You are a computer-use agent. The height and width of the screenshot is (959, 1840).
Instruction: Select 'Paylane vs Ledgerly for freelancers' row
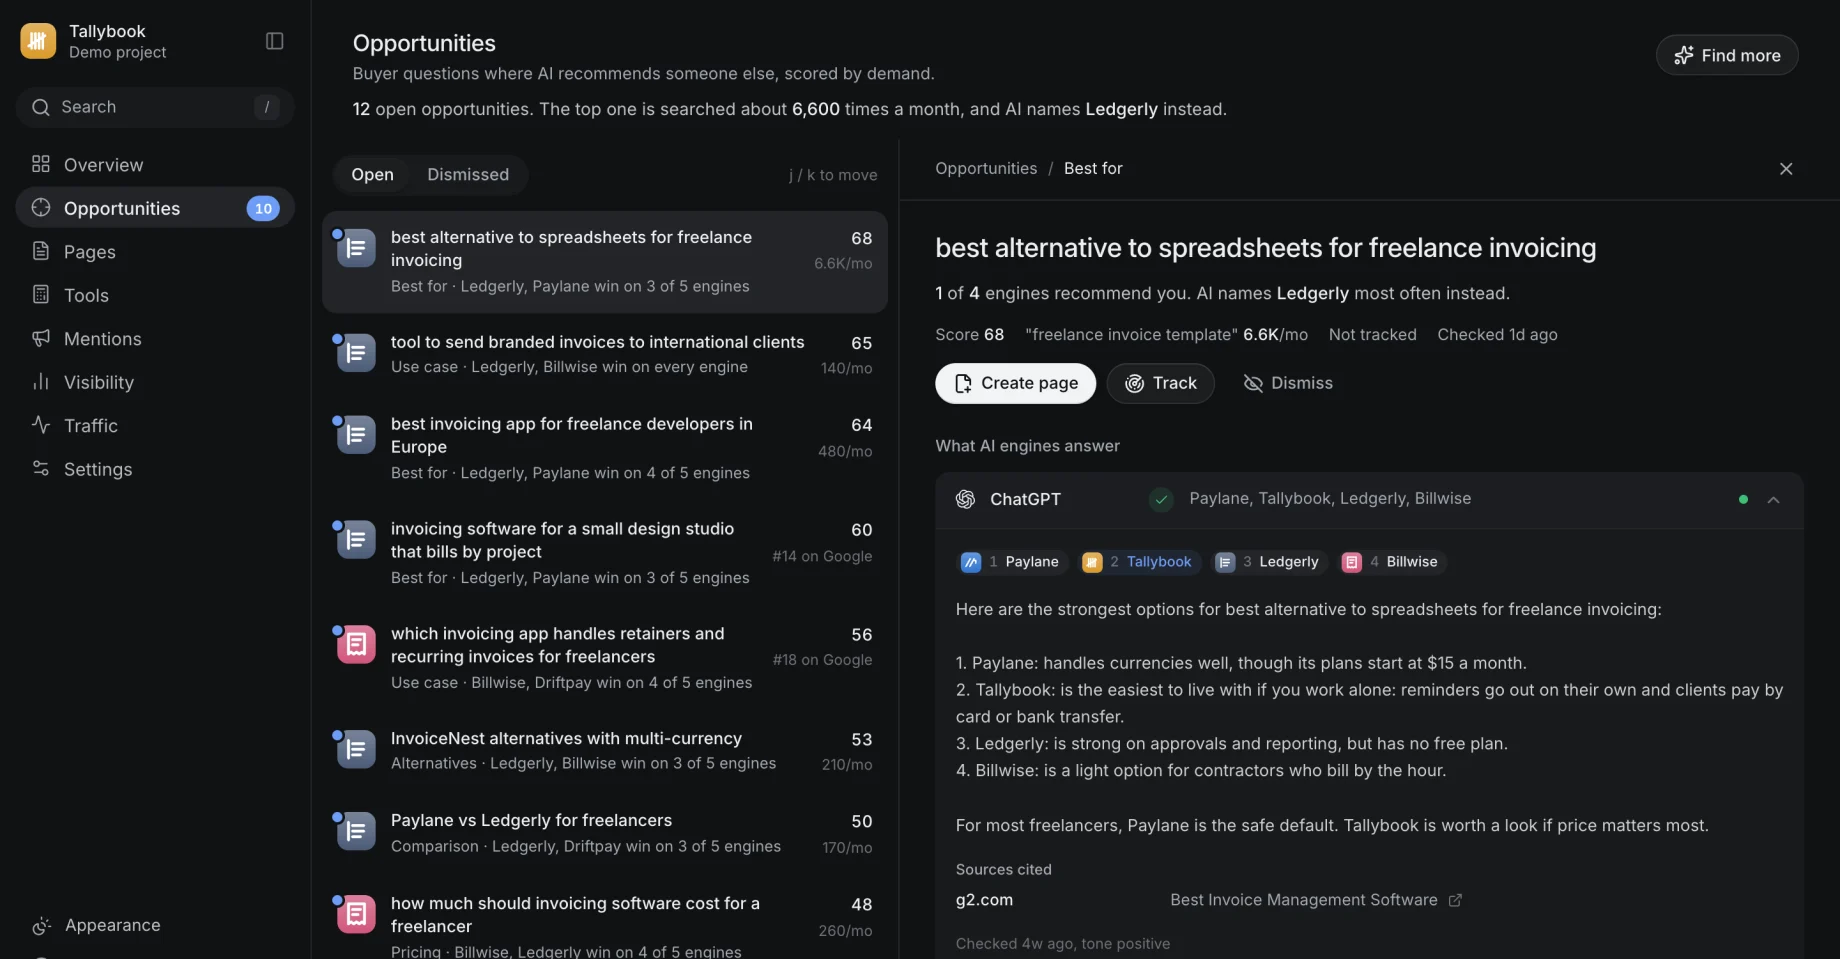pyautogui.click(x=605, y=833)
